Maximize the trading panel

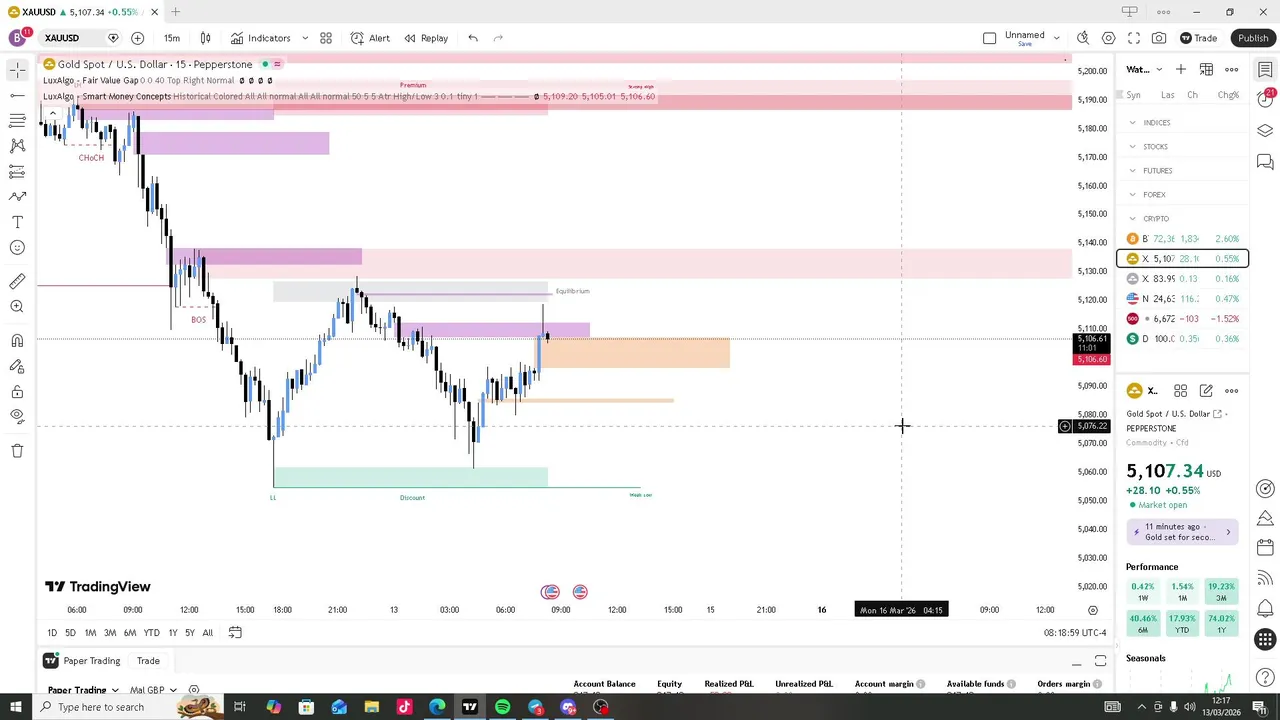pos(1101,662)
